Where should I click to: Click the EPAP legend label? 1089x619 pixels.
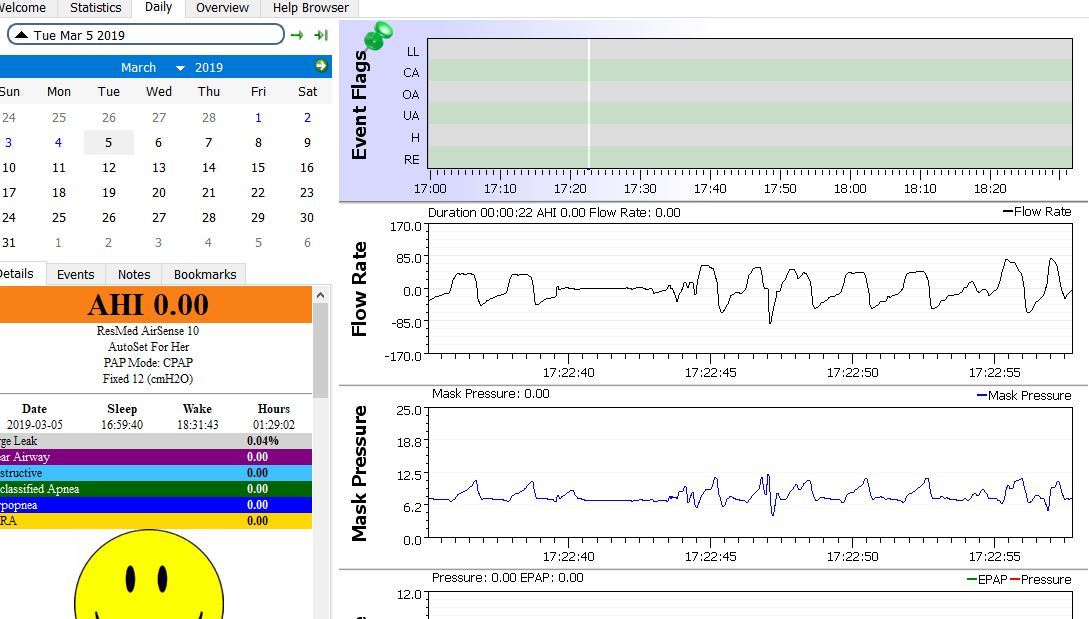987,579
